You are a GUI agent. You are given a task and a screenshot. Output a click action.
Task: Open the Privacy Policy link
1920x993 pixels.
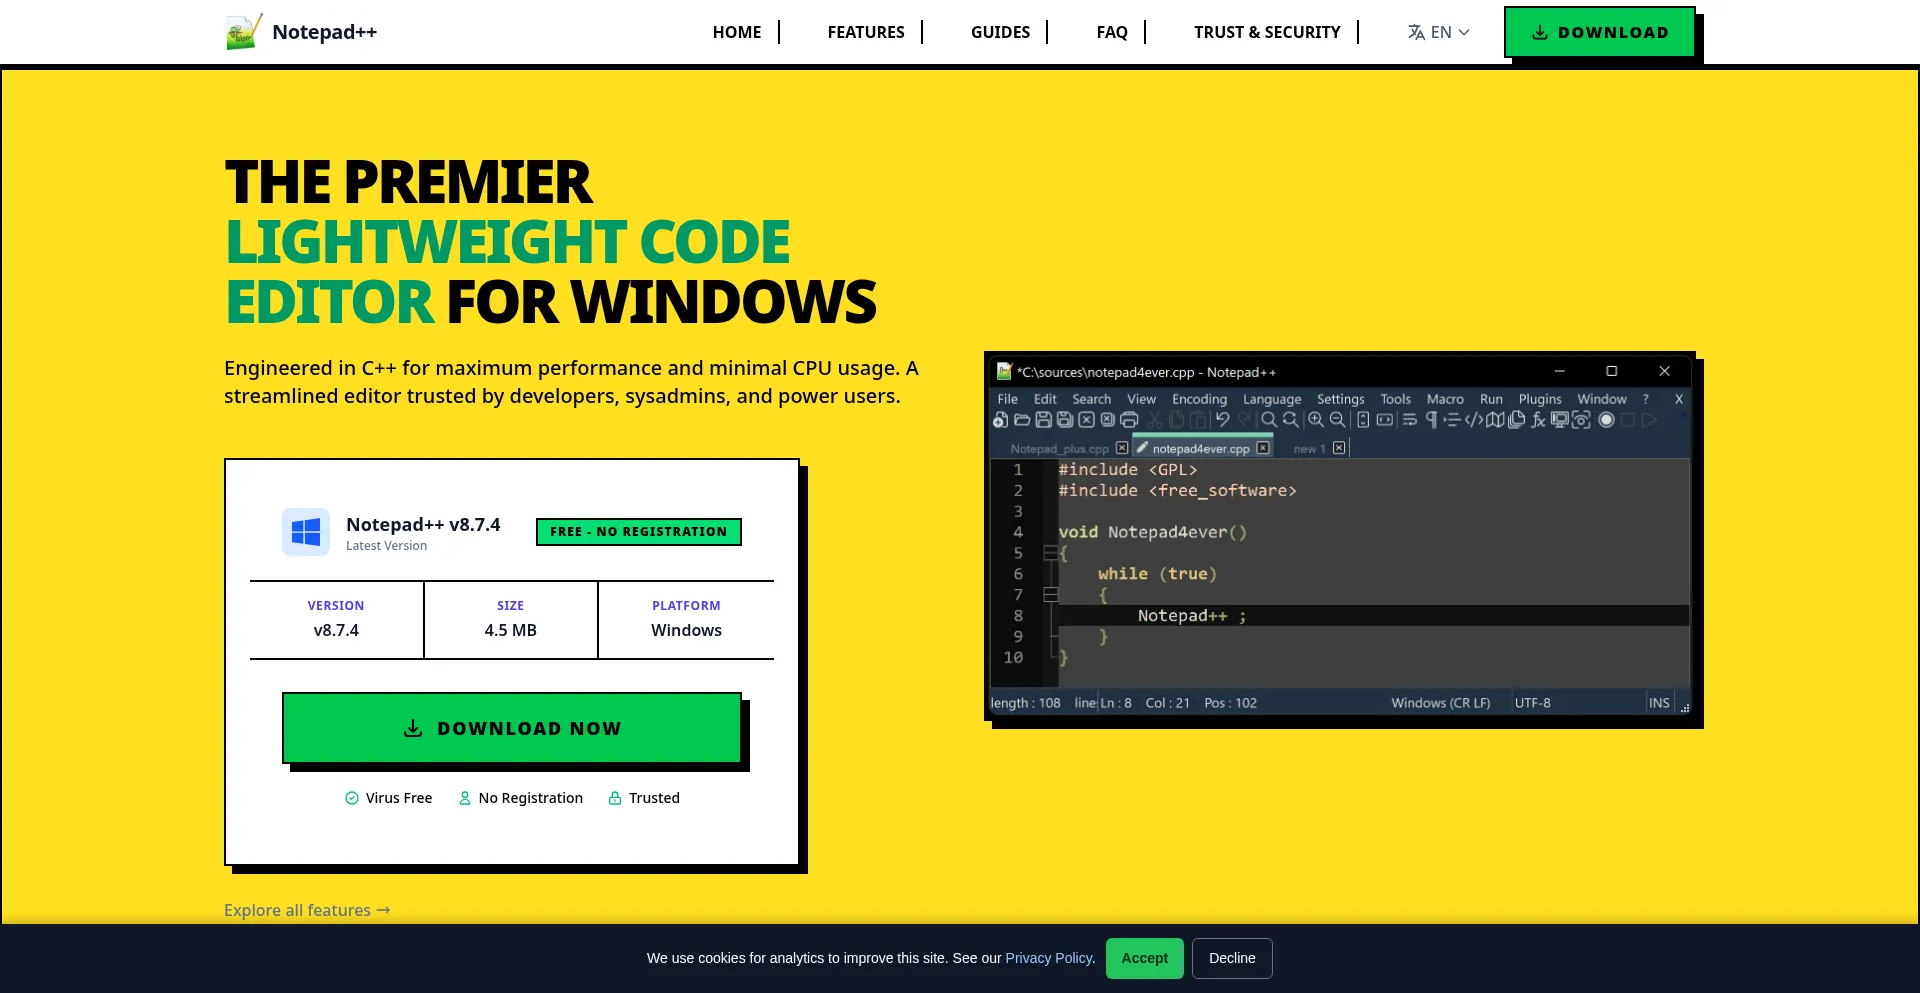click(x=1050, y=958)
